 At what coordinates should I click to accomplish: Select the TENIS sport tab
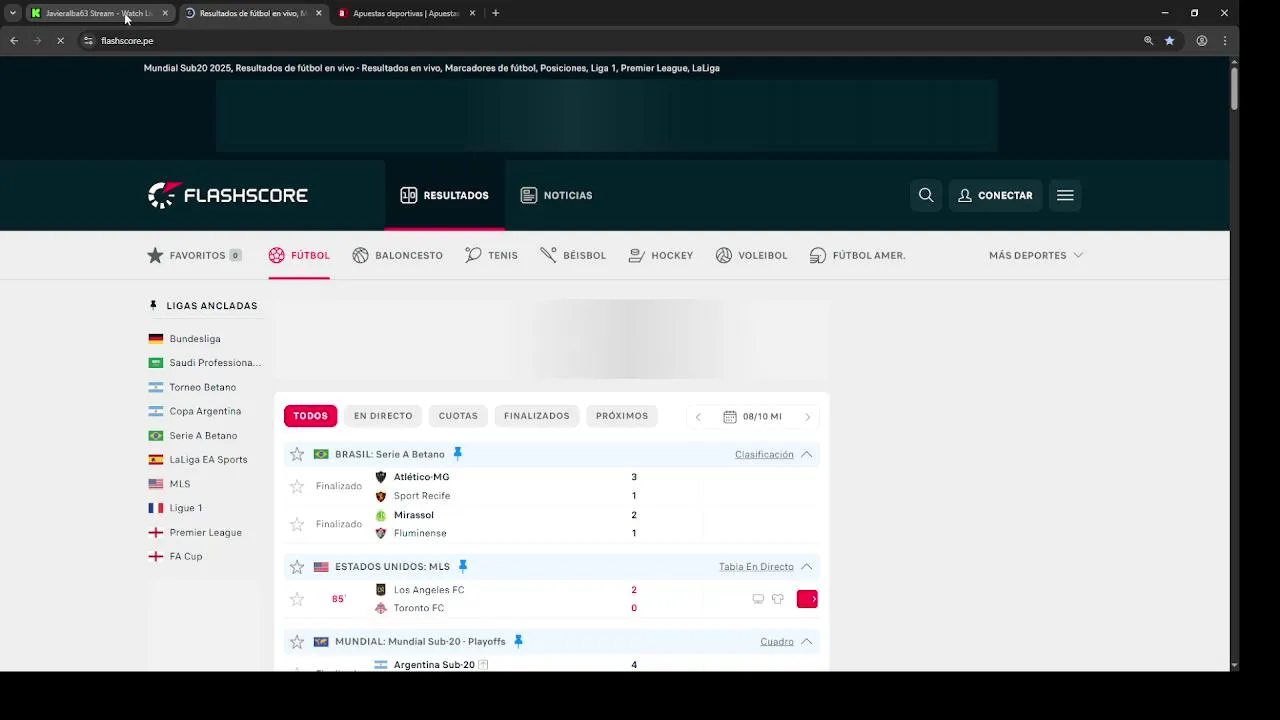pos(491,255)
